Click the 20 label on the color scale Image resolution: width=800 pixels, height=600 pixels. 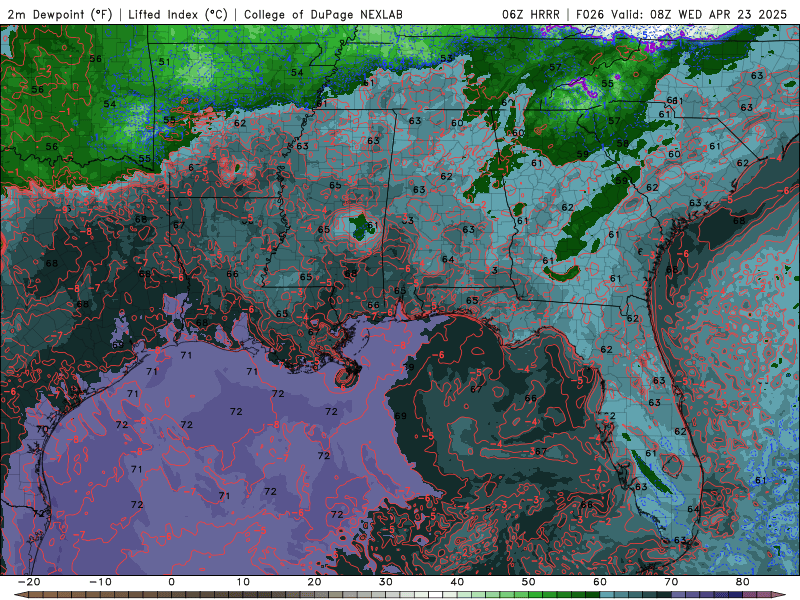click(314, 582)
